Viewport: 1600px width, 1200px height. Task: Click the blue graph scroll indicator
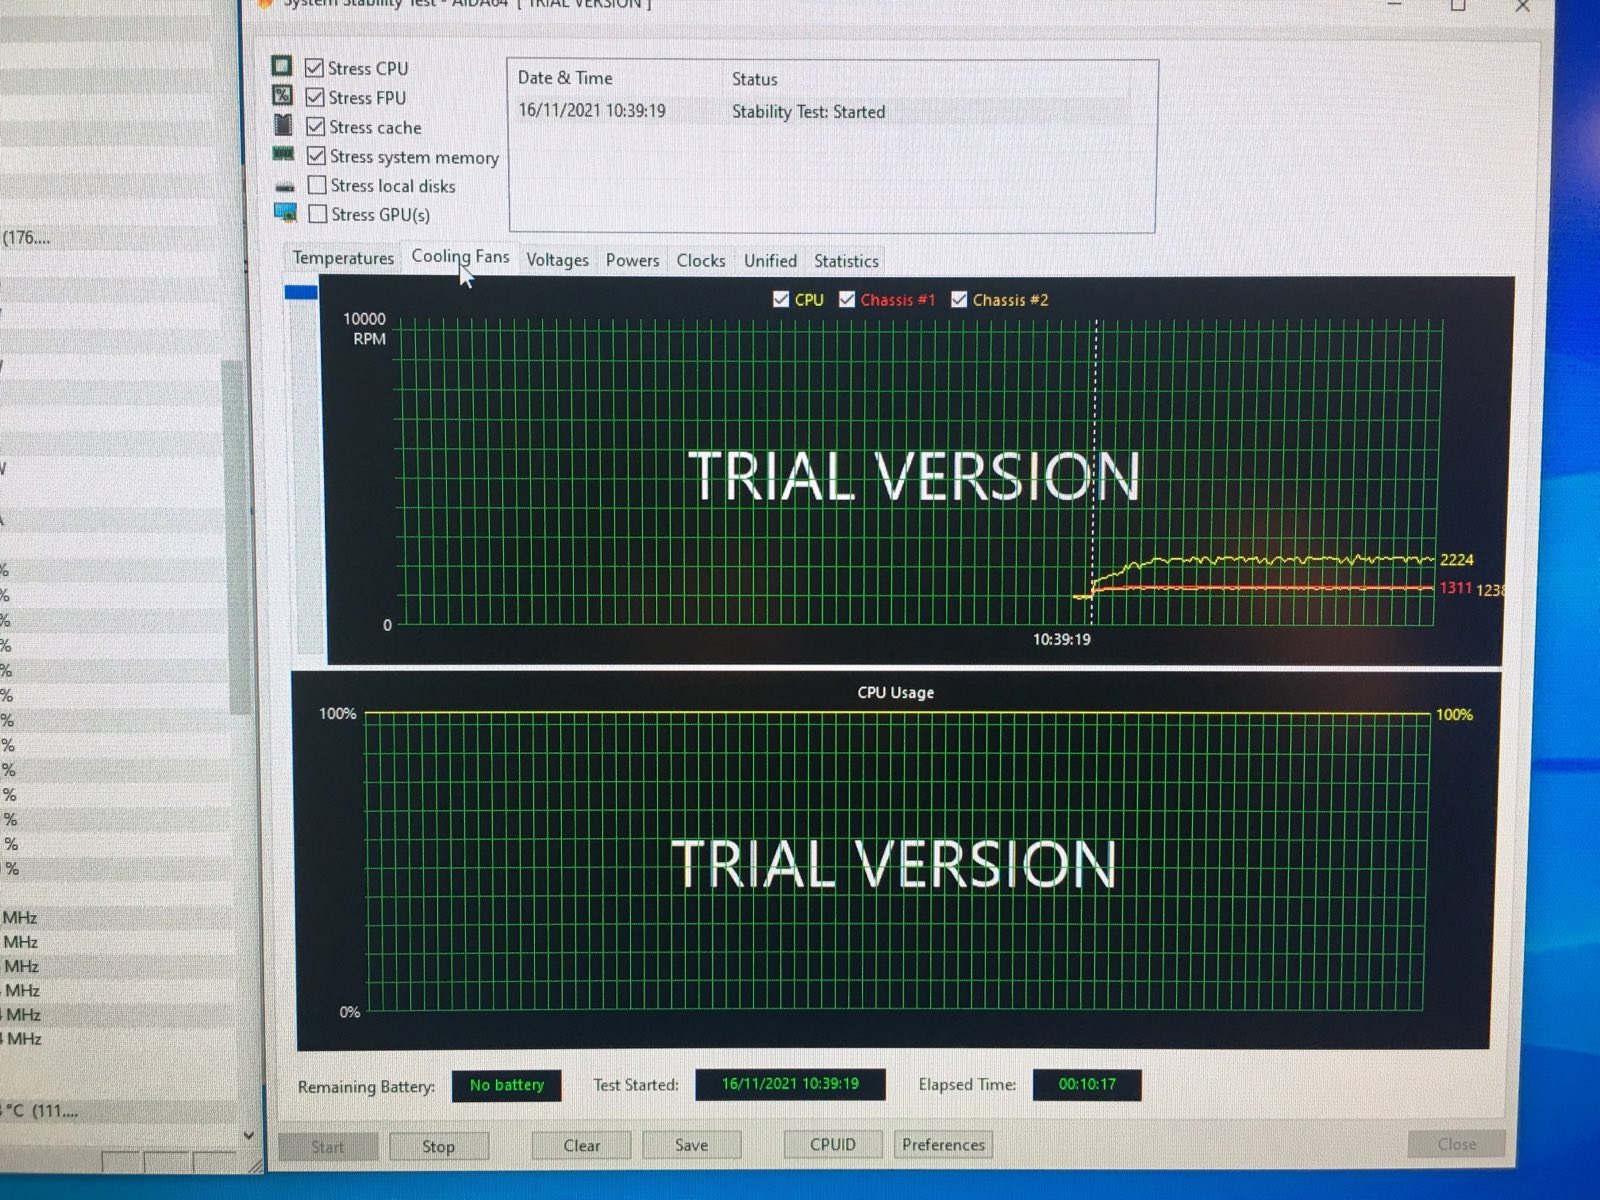click(x=301, y=292)
